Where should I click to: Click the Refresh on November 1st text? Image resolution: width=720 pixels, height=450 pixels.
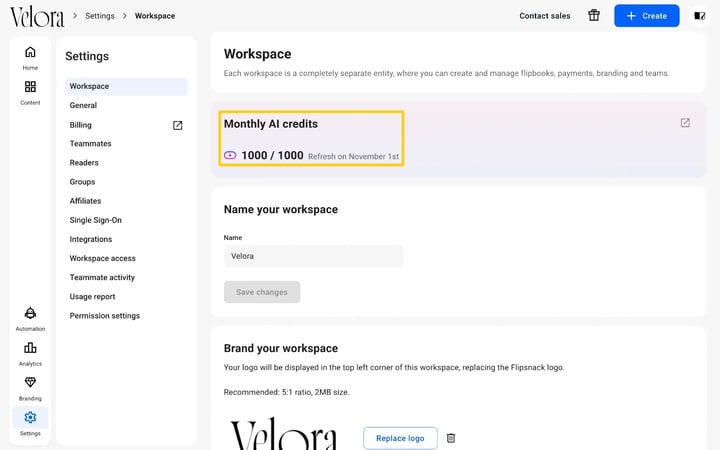pos(353,157)
